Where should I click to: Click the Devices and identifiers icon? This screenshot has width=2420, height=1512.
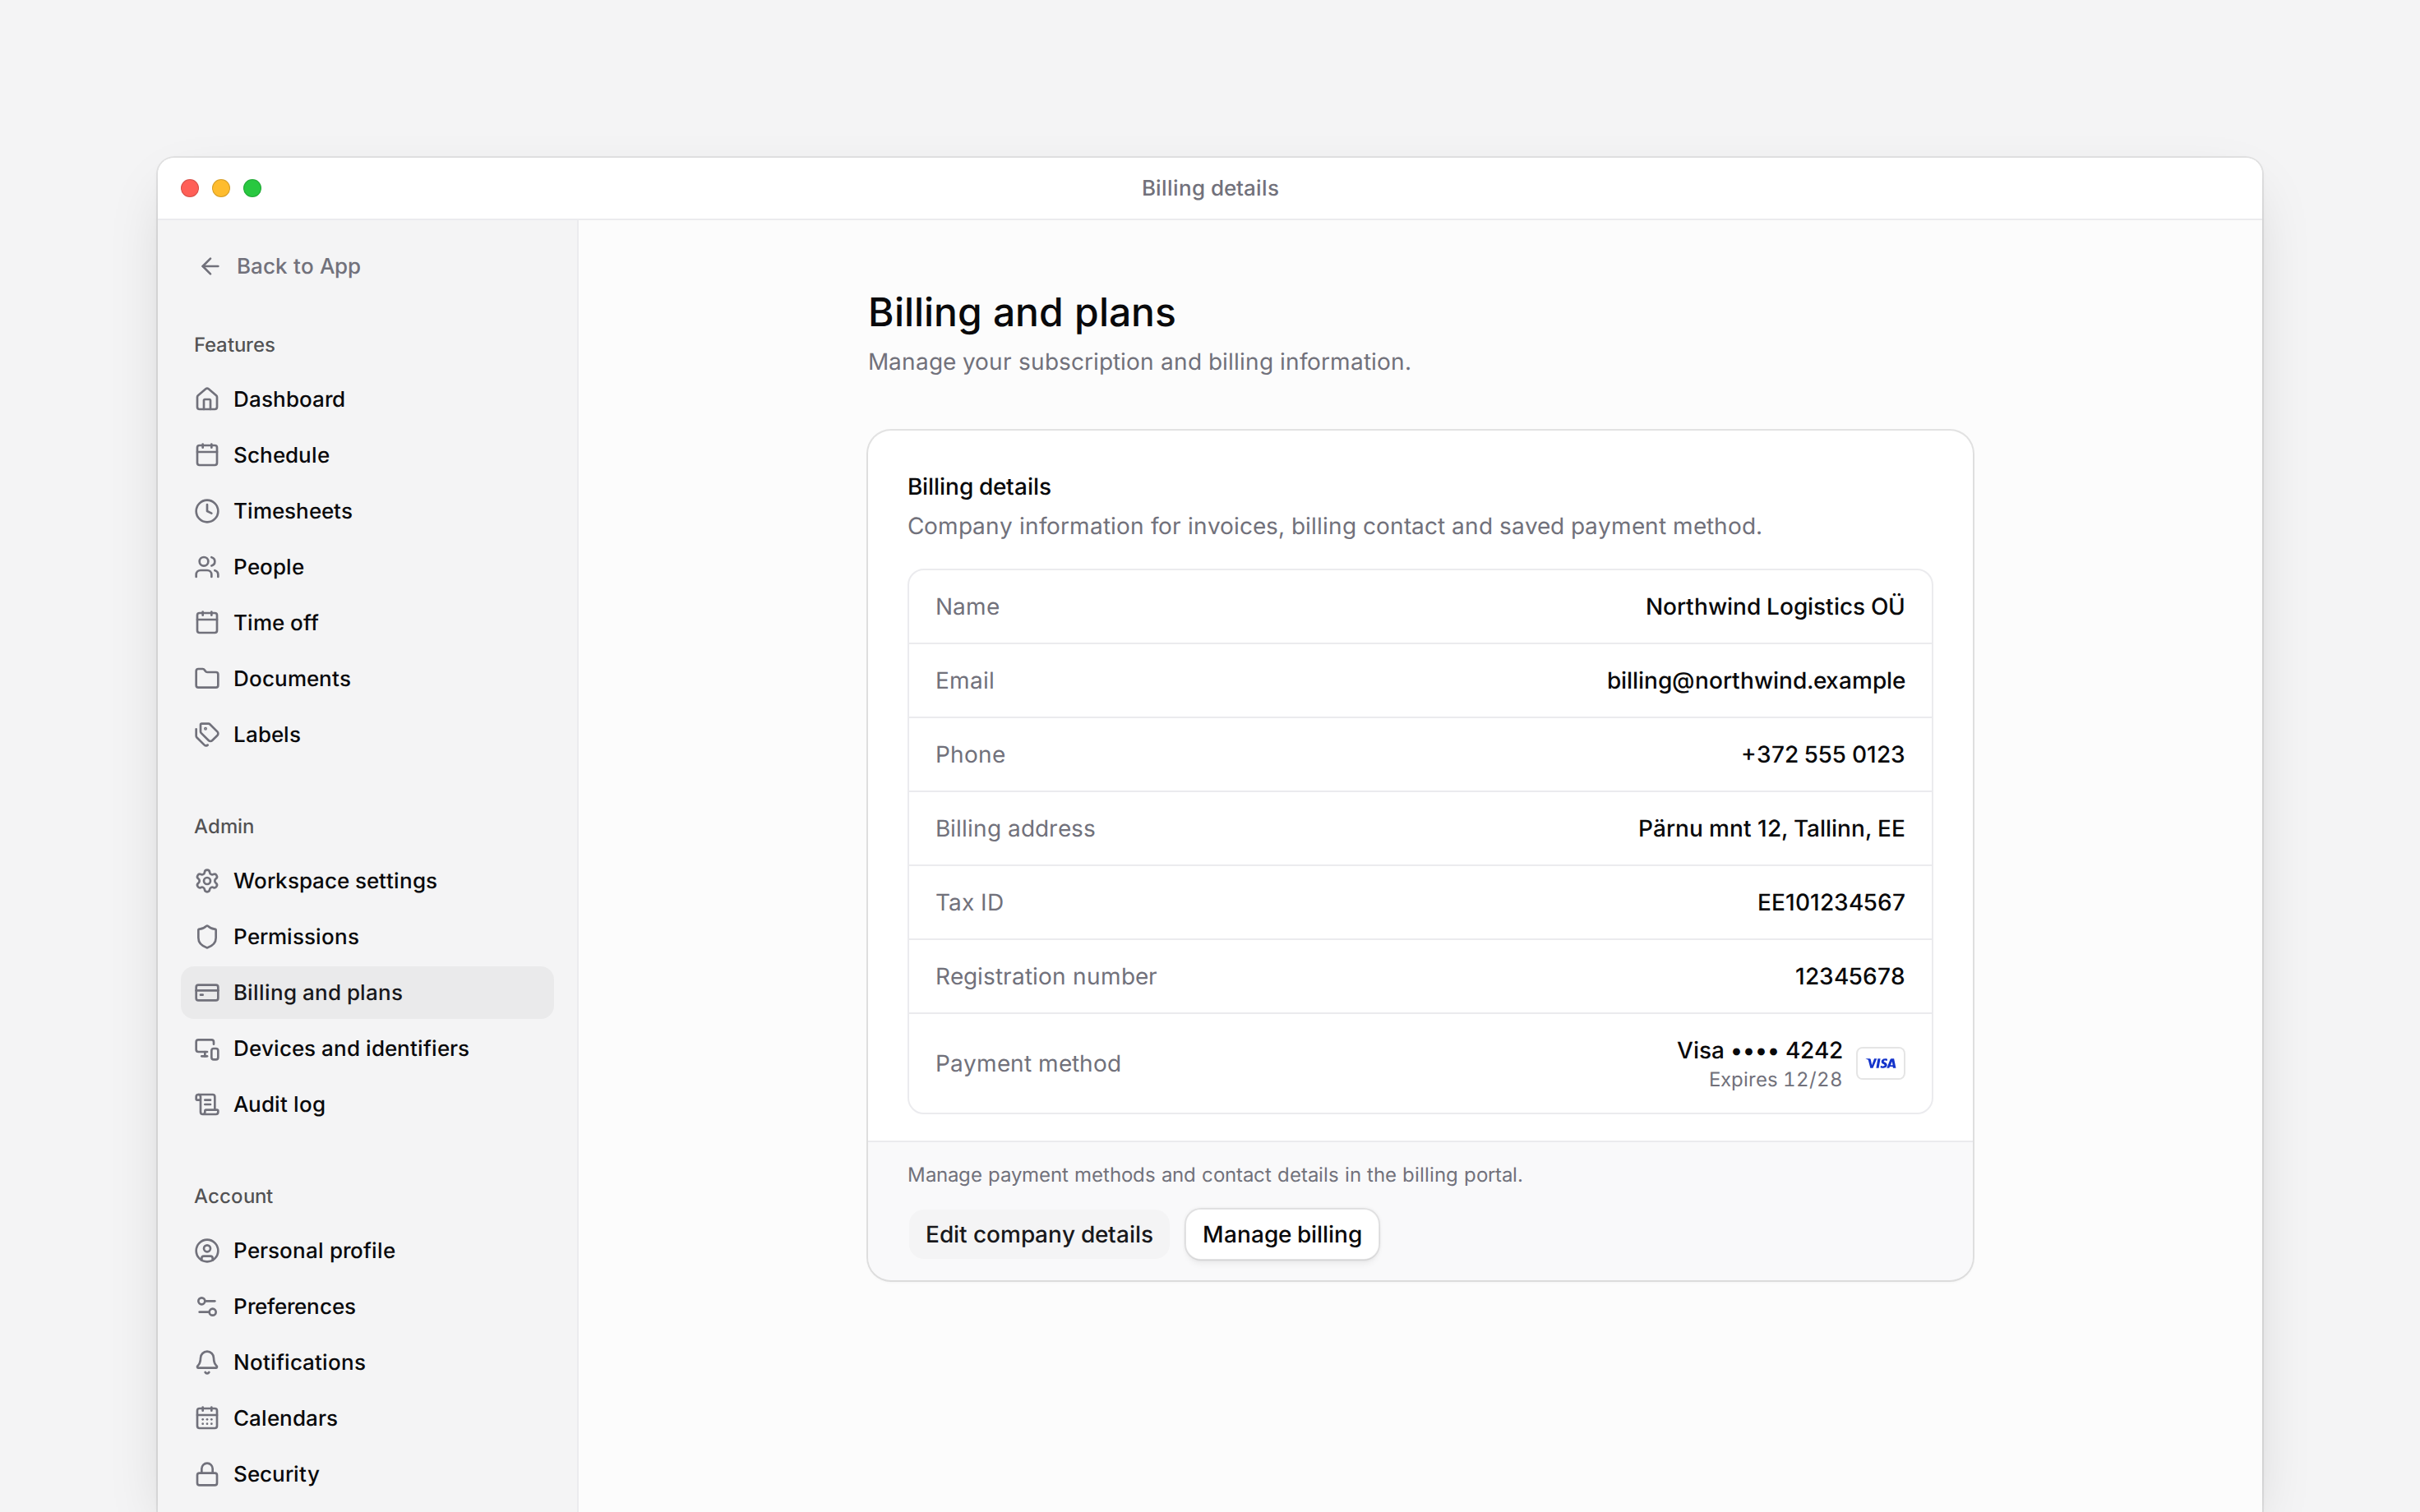coord(207,1049)
